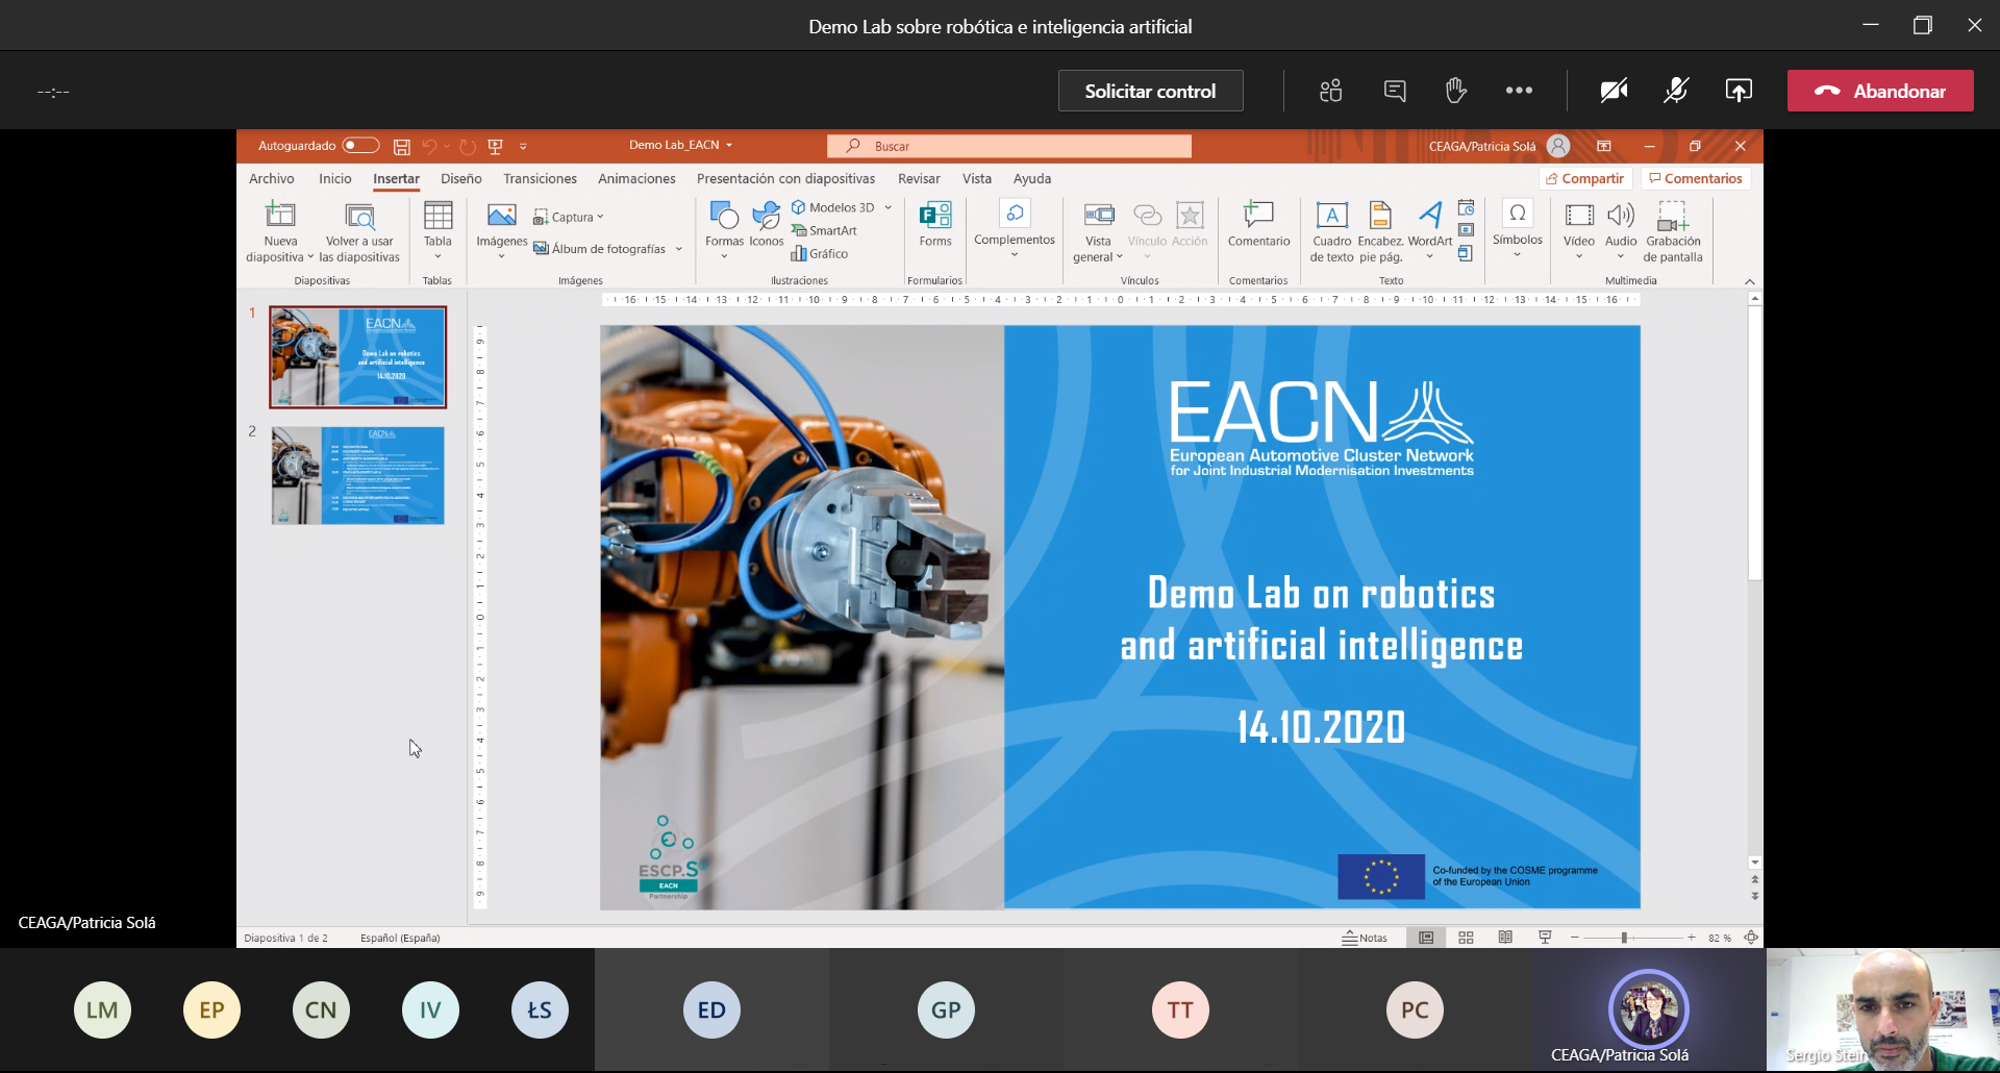Unmute the microphone
The width and height of the screenshot is (2000, 1073).
[1676, 91]
